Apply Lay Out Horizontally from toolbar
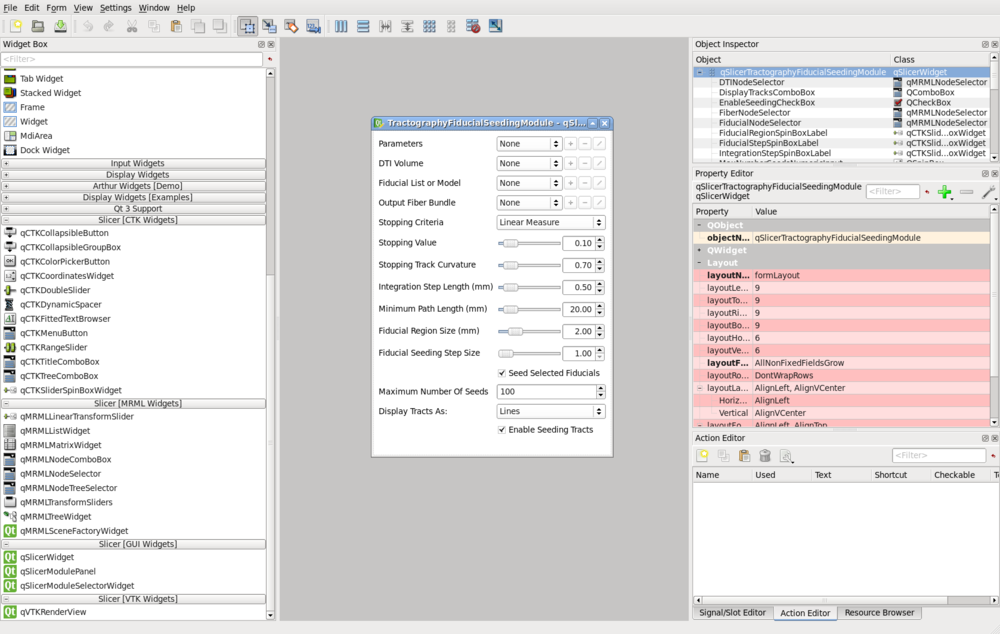 (x=341, y=26)
